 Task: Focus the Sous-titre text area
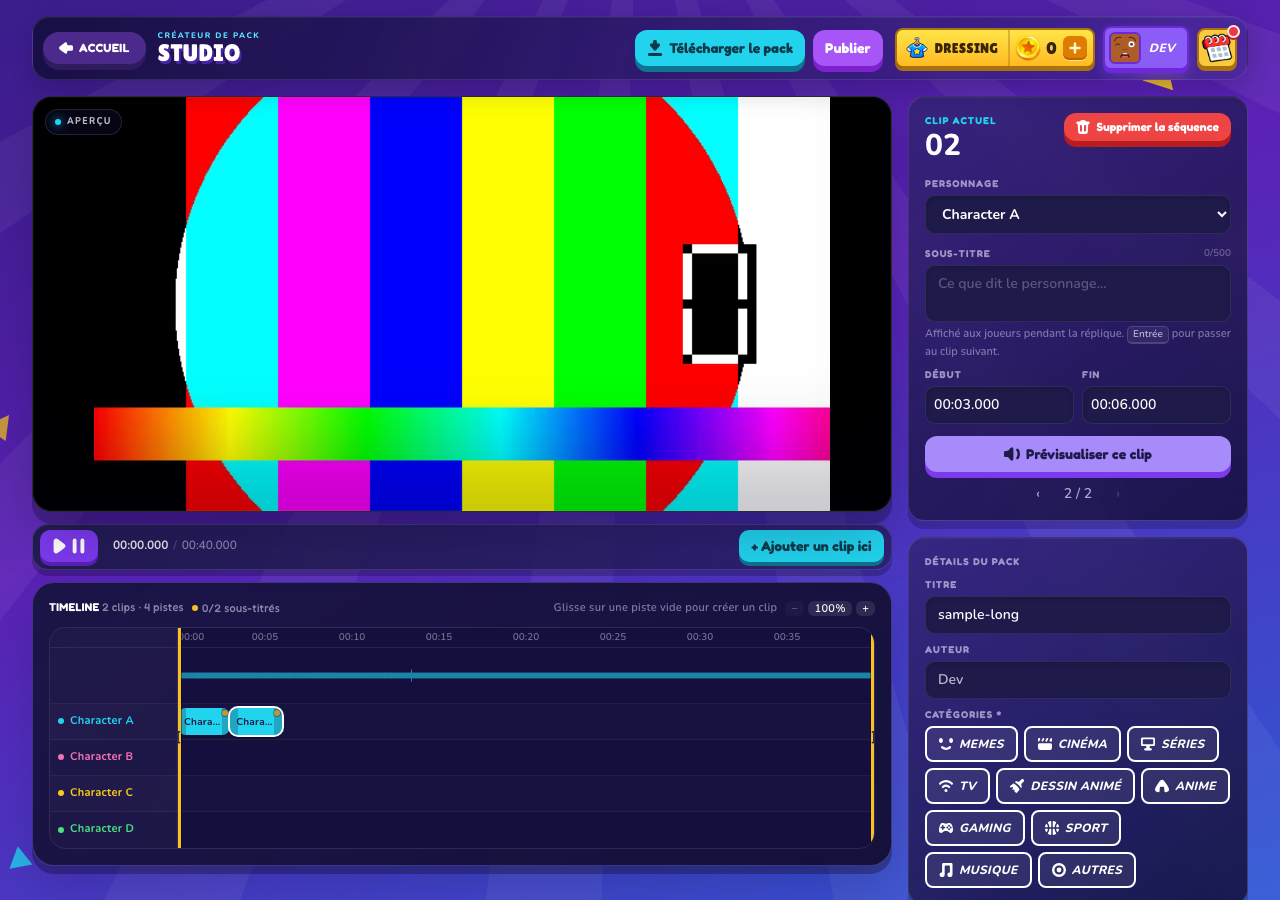pyautogui.click(x=1078, y=293)
